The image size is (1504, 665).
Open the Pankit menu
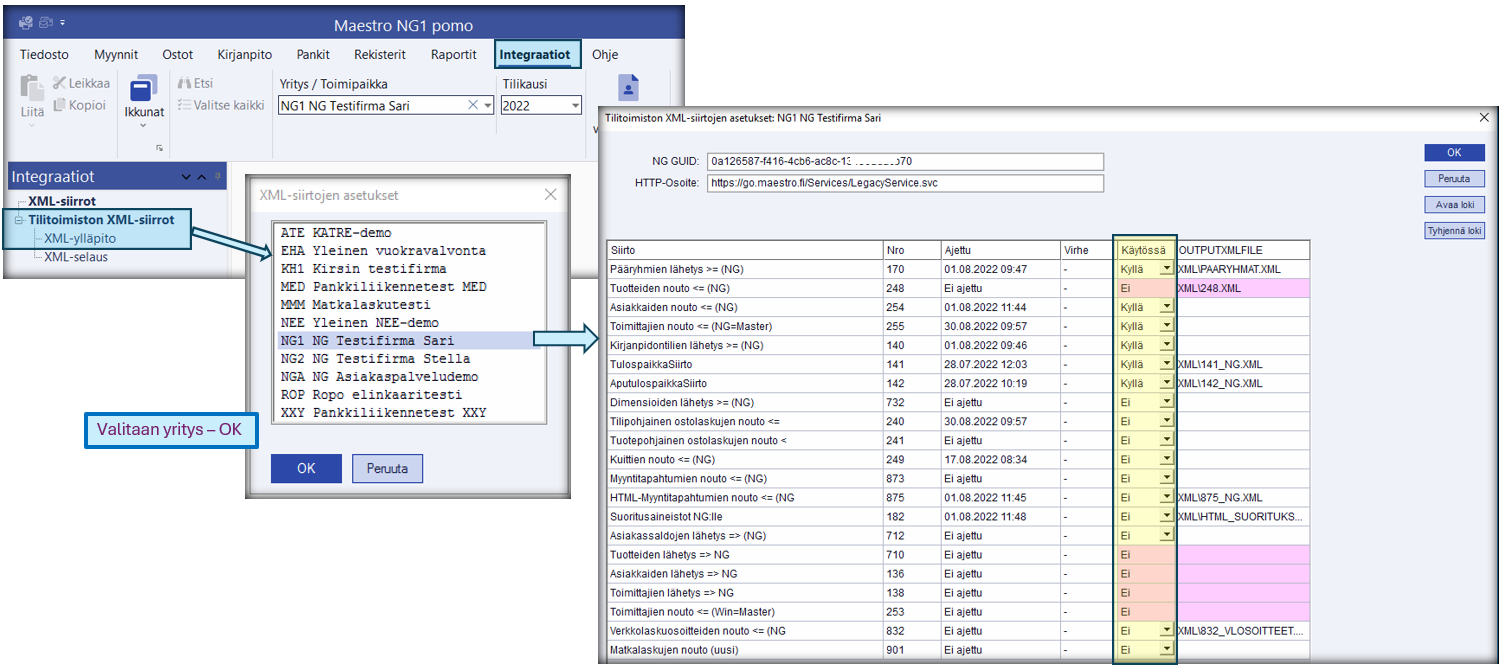(313, 55)
